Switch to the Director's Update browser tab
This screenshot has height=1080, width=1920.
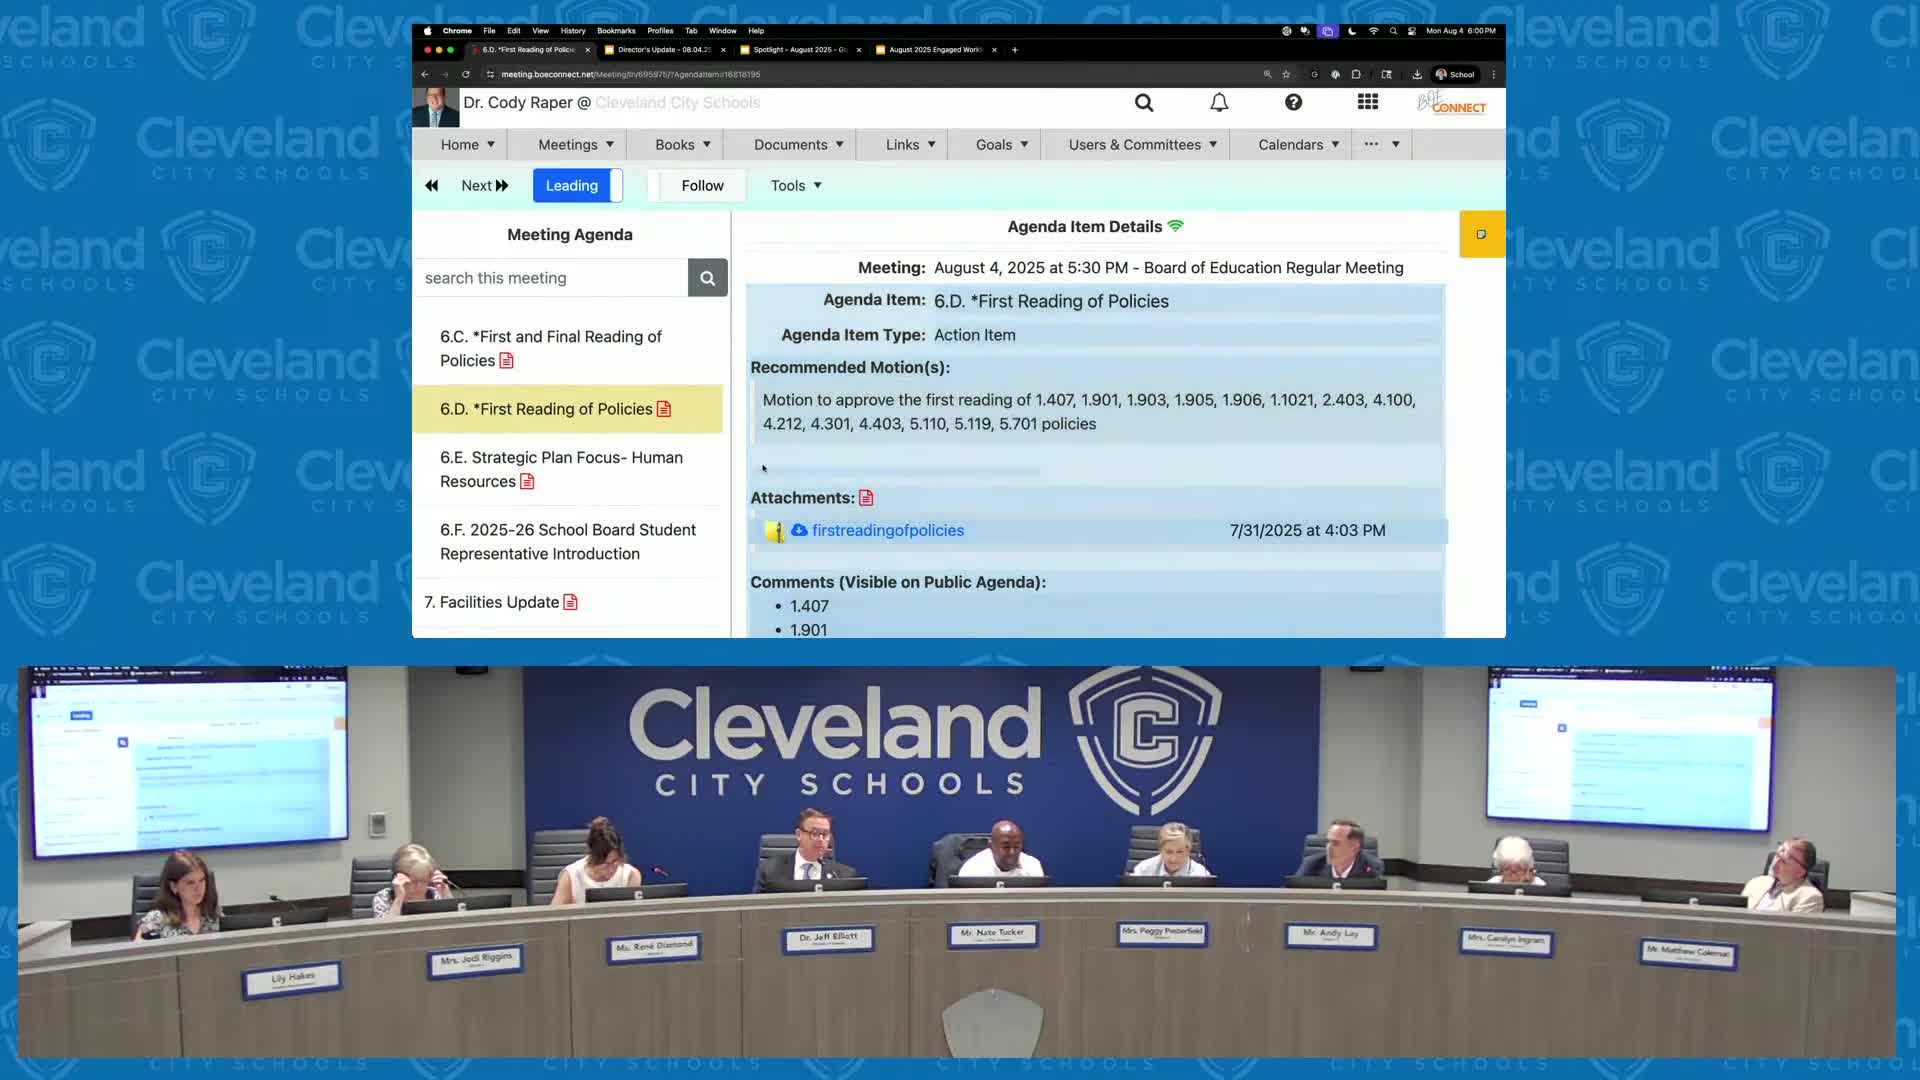click(664, 50)
